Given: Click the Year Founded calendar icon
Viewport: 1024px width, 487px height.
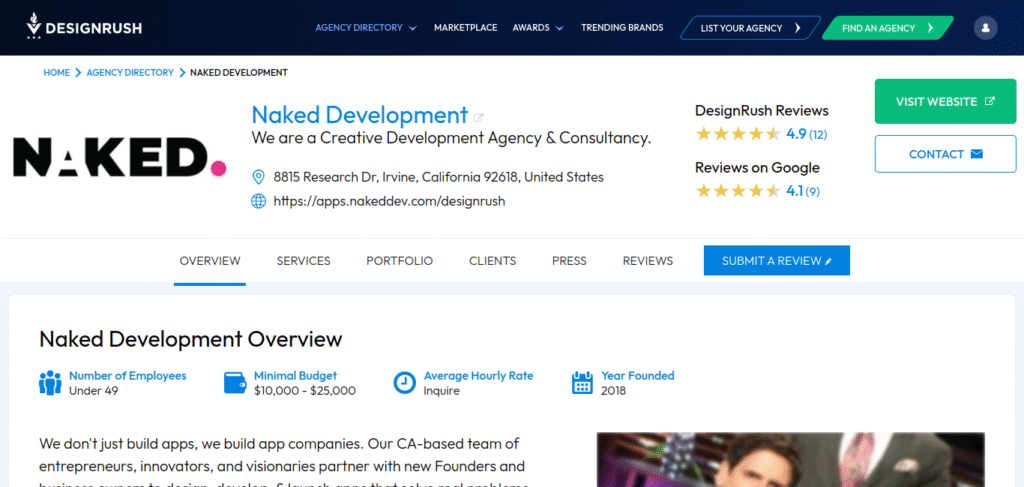Looking at the screenshot, I should (582, 383).
